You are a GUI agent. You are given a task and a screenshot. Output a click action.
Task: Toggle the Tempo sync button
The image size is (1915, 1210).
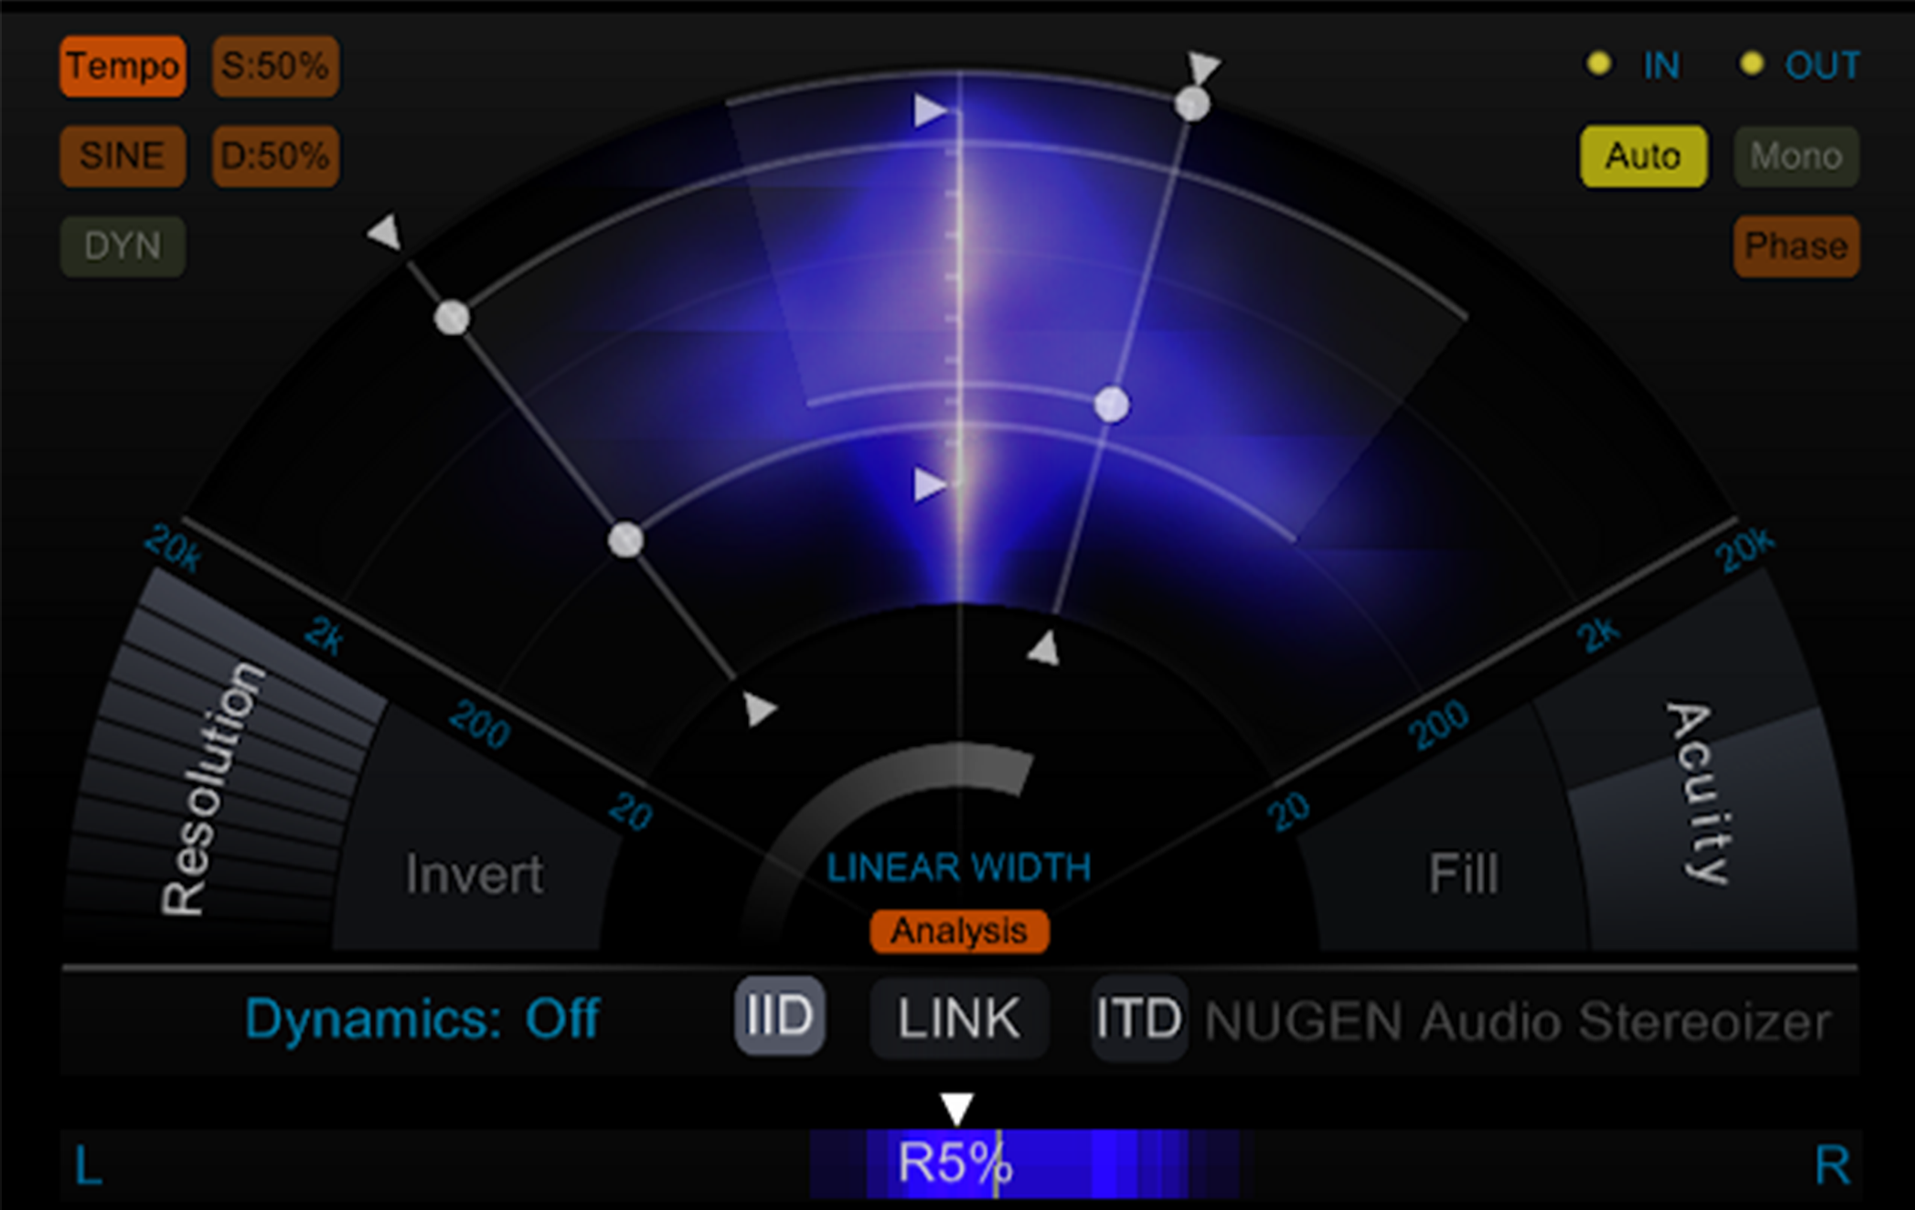(x=123, y=66)
